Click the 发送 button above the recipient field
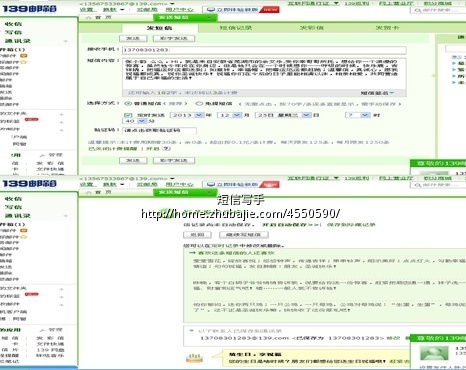 coord(133,39)
